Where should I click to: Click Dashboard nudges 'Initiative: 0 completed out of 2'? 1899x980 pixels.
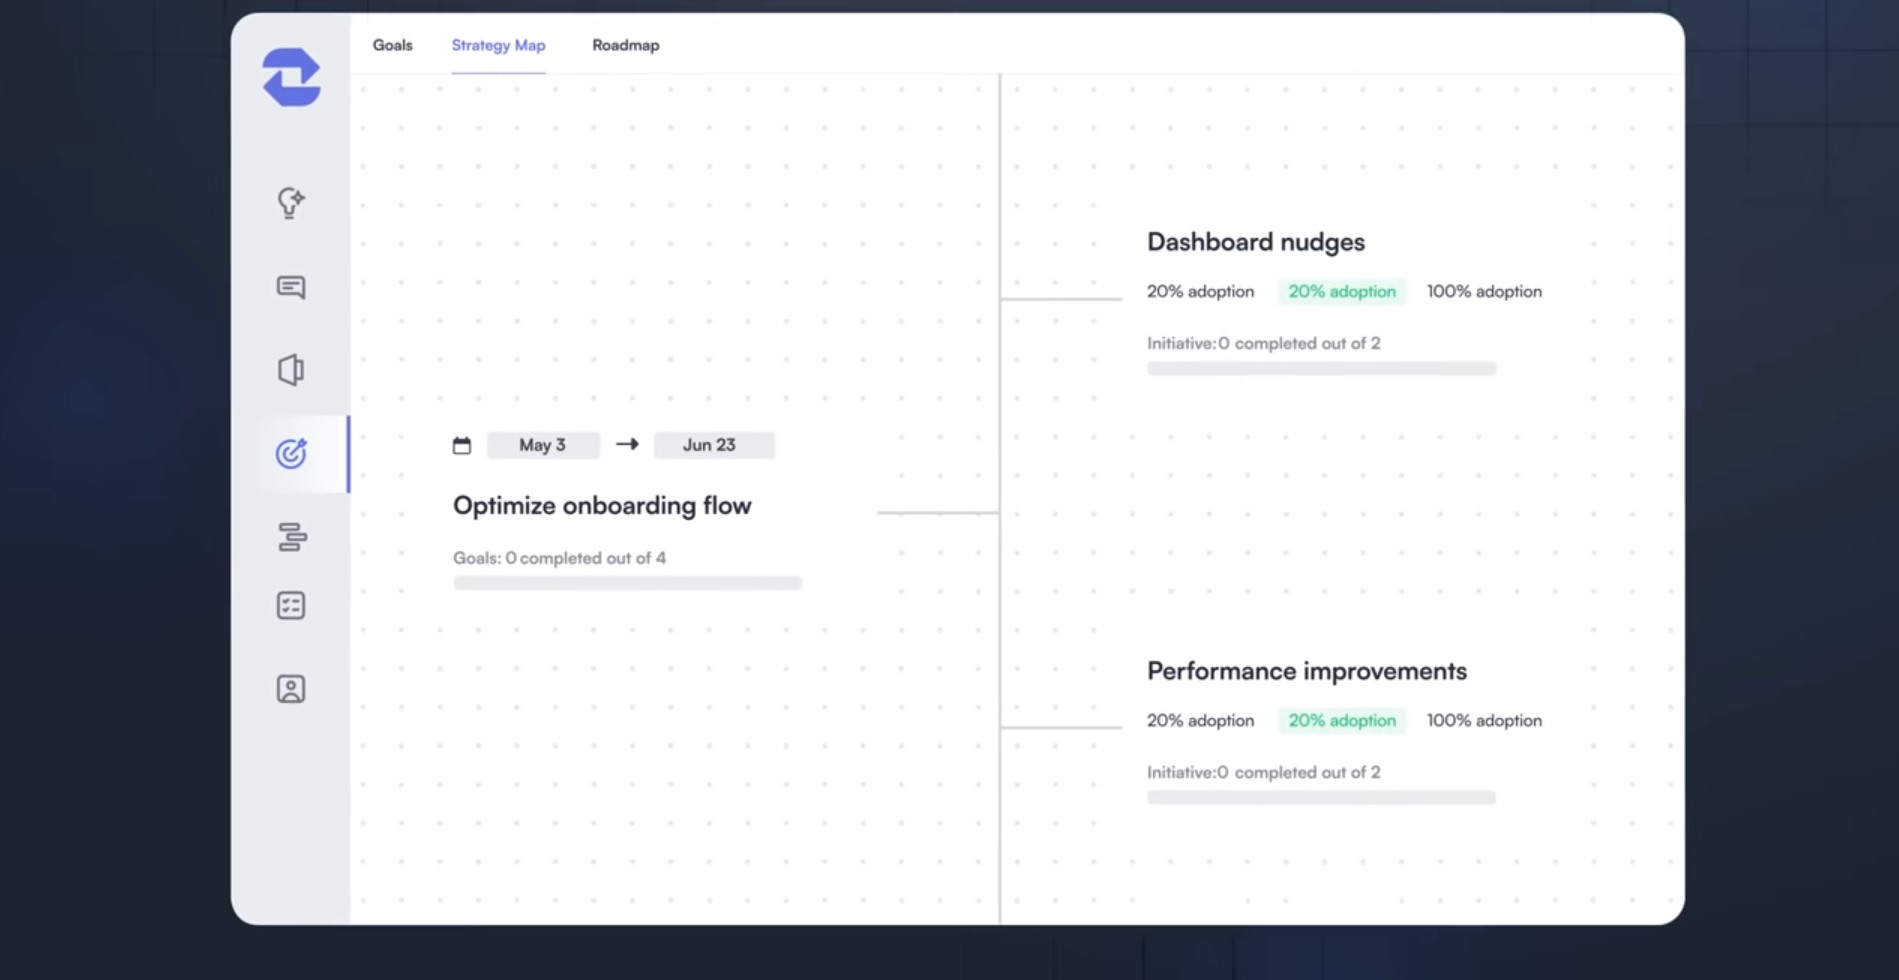tap(1264, 343)
